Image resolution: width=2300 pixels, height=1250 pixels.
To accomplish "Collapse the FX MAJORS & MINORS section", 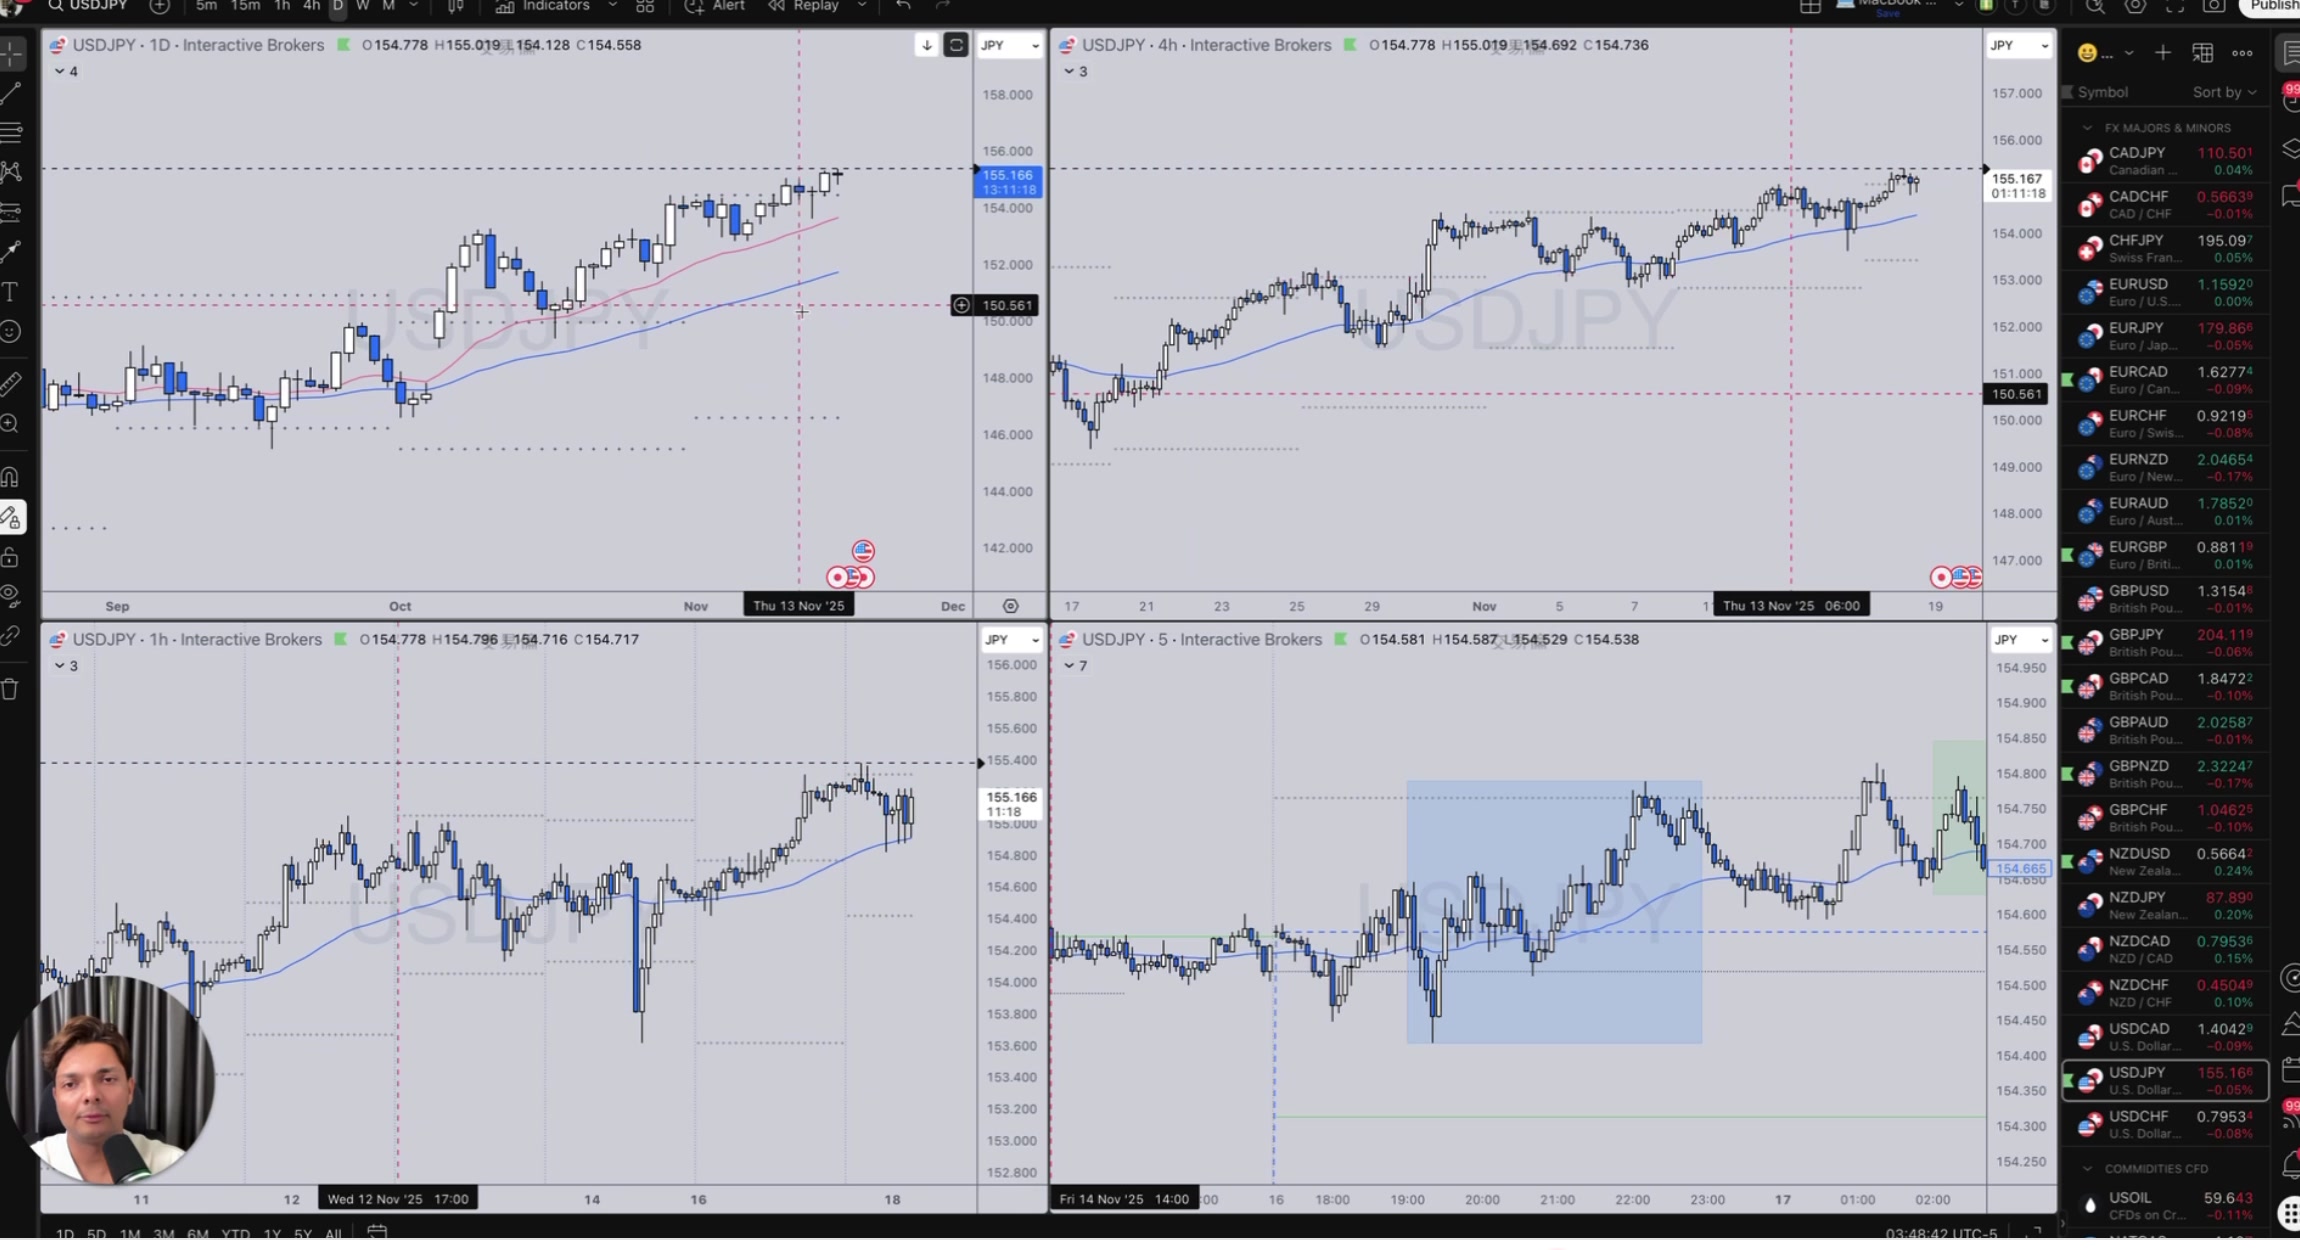I will (2089, 128).
